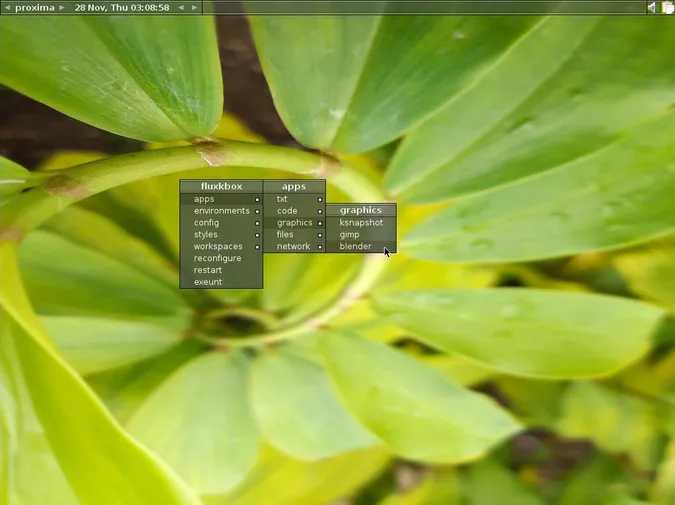Switch to previous workspace using left arrow before proxima
Viewport: 675px width, 505px height.
[6, 7]
